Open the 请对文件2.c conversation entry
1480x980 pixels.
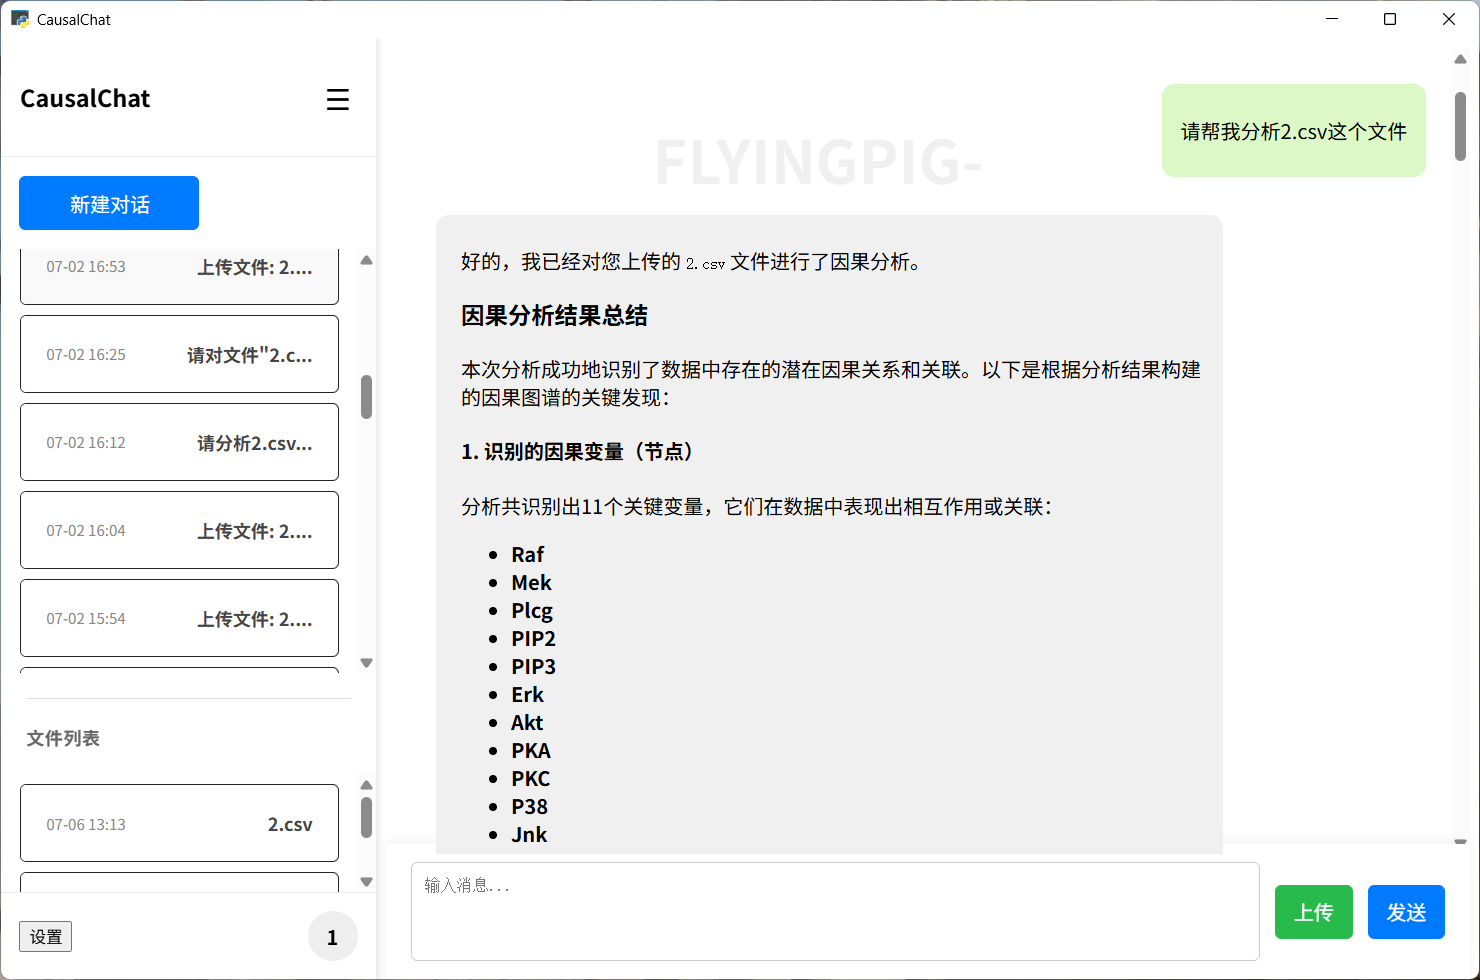coord(179,354)
